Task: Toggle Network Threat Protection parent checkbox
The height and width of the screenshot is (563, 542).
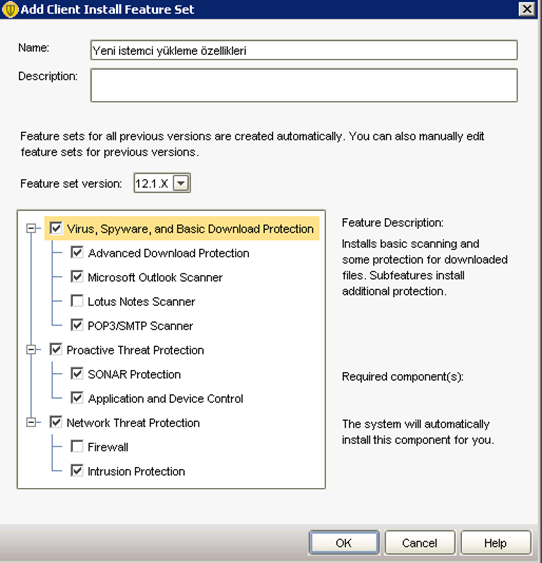Action: (x=56, y=422)
